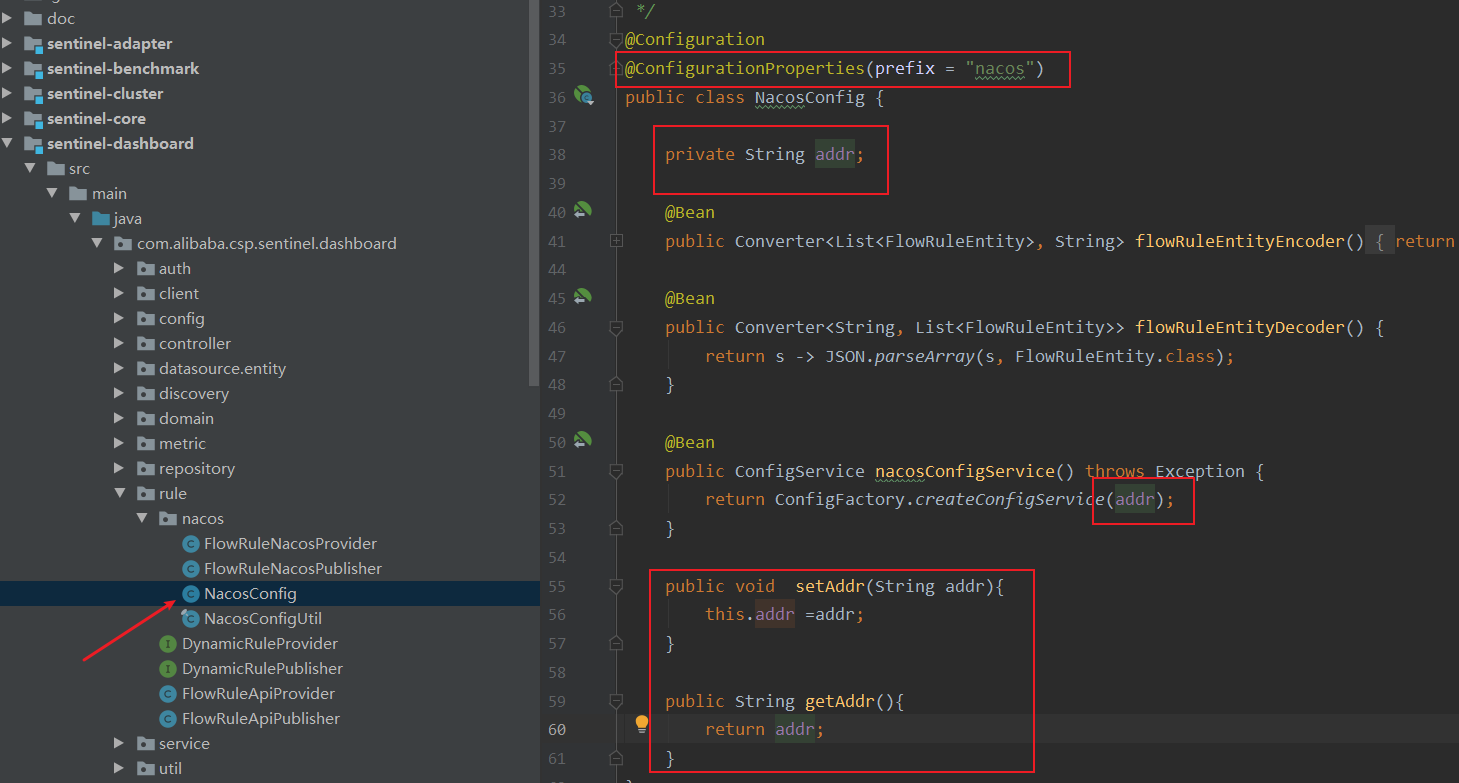The image size is (1459, 783).
Task: Click the addr field on line 38
Action: tap(835, 155)
